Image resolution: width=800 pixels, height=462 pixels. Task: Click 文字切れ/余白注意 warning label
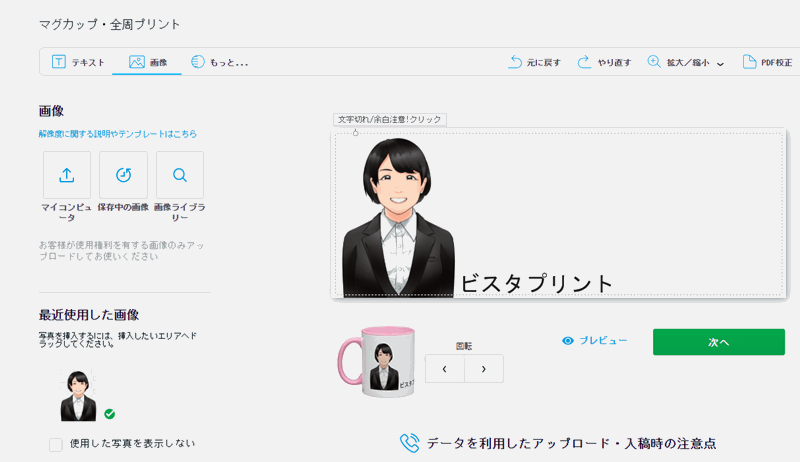click(x=390, y=119)
